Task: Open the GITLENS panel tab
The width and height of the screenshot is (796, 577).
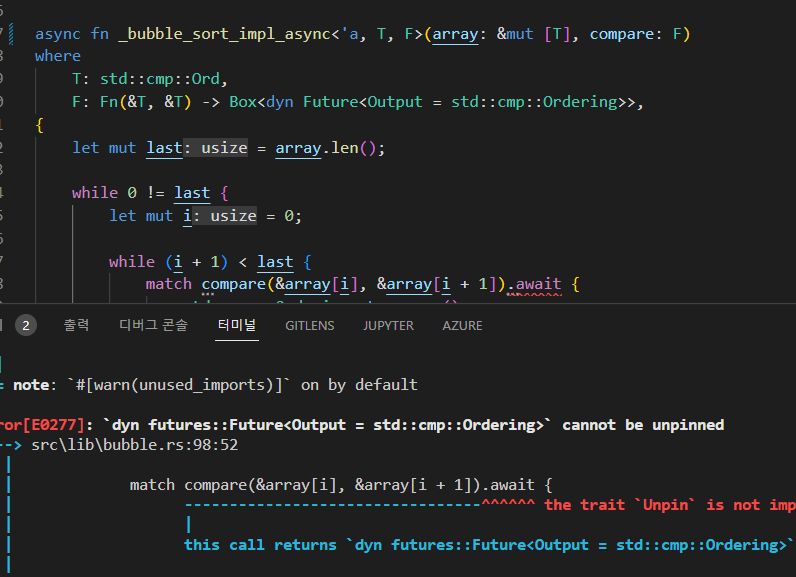Action: [x=310, y=325]
